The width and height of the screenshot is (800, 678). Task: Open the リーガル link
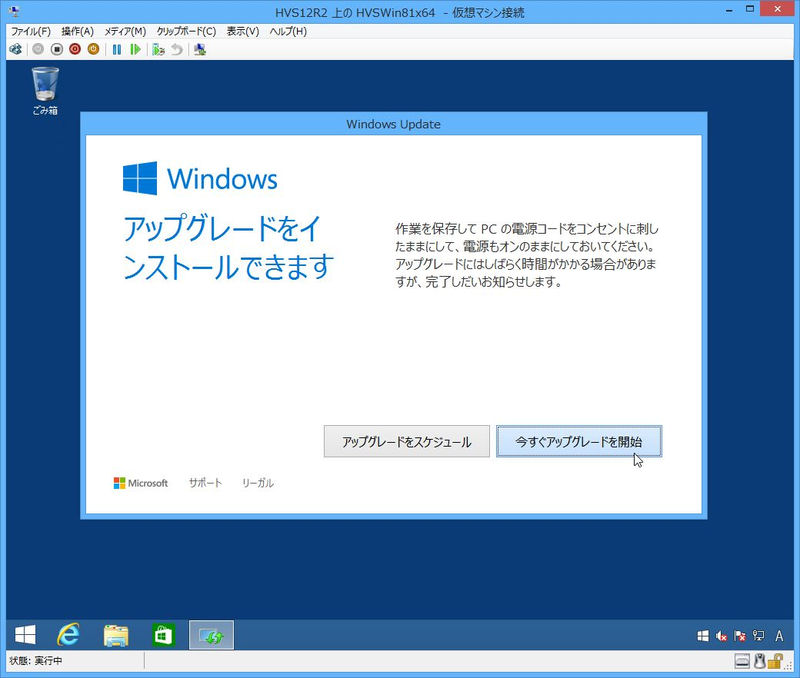coord(258,483)
